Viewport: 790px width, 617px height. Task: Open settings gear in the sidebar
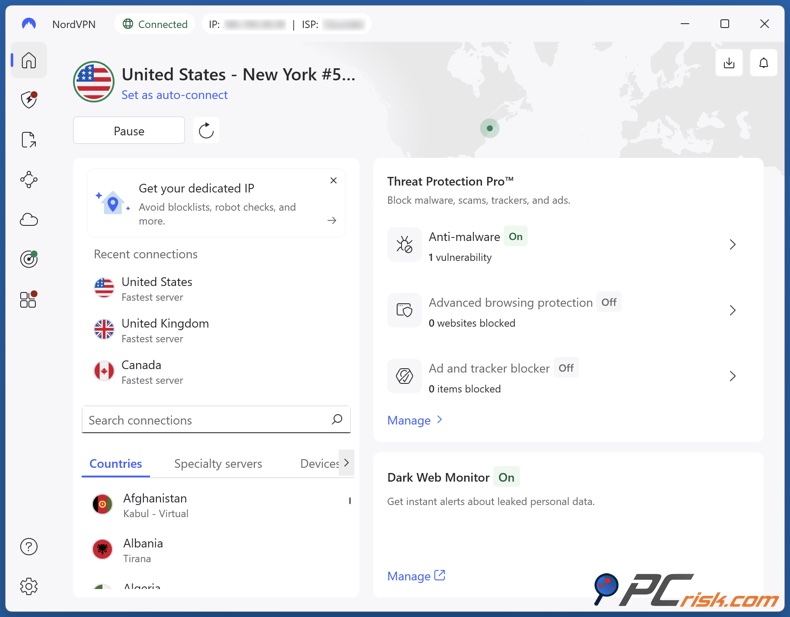click(x=29, y=587)
